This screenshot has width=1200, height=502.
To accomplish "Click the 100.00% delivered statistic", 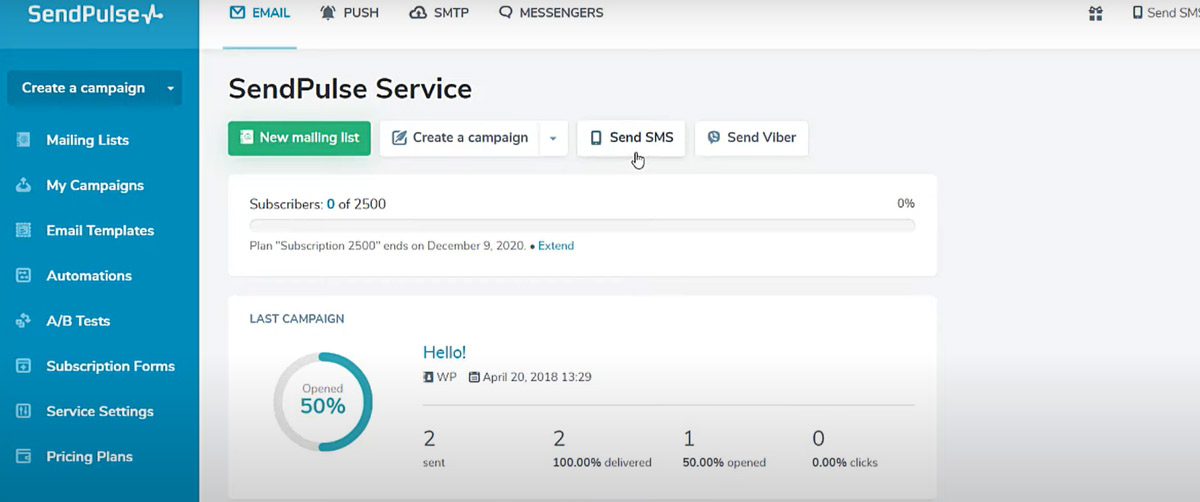I will (x=602, y=448).
